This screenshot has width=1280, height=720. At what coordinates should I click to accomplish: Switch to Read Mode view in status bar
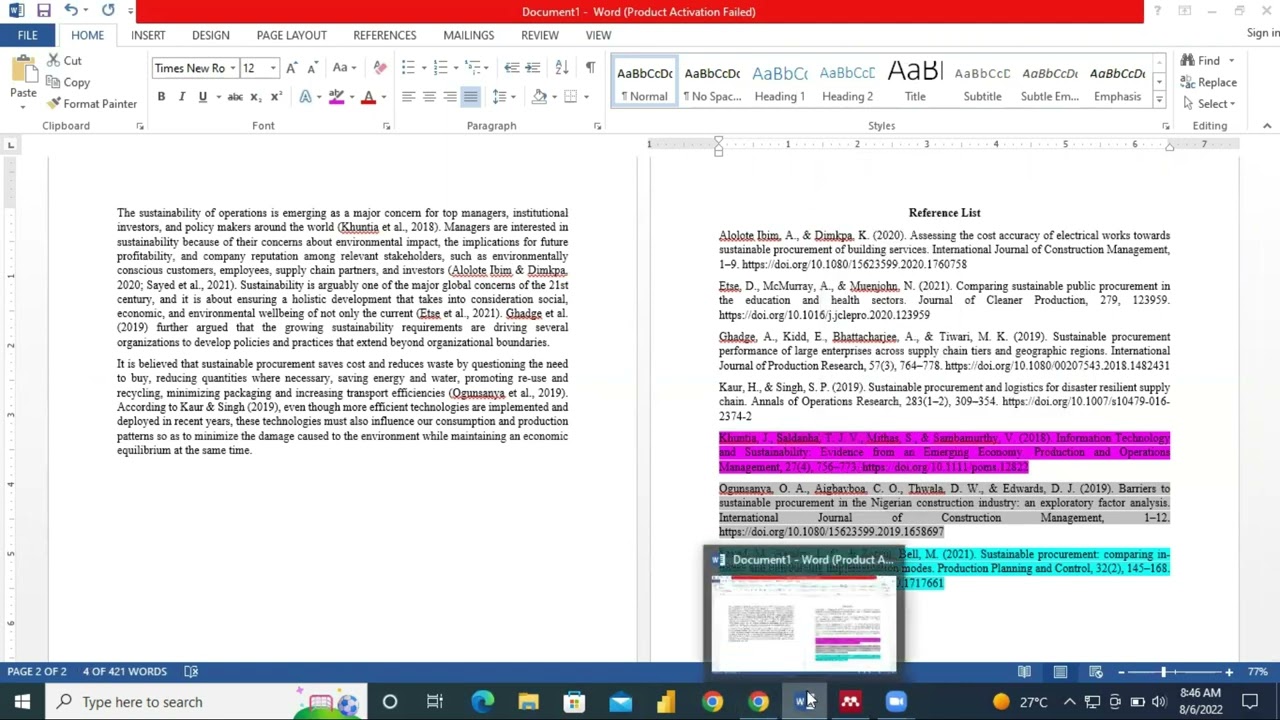(x=1024, y=672)
